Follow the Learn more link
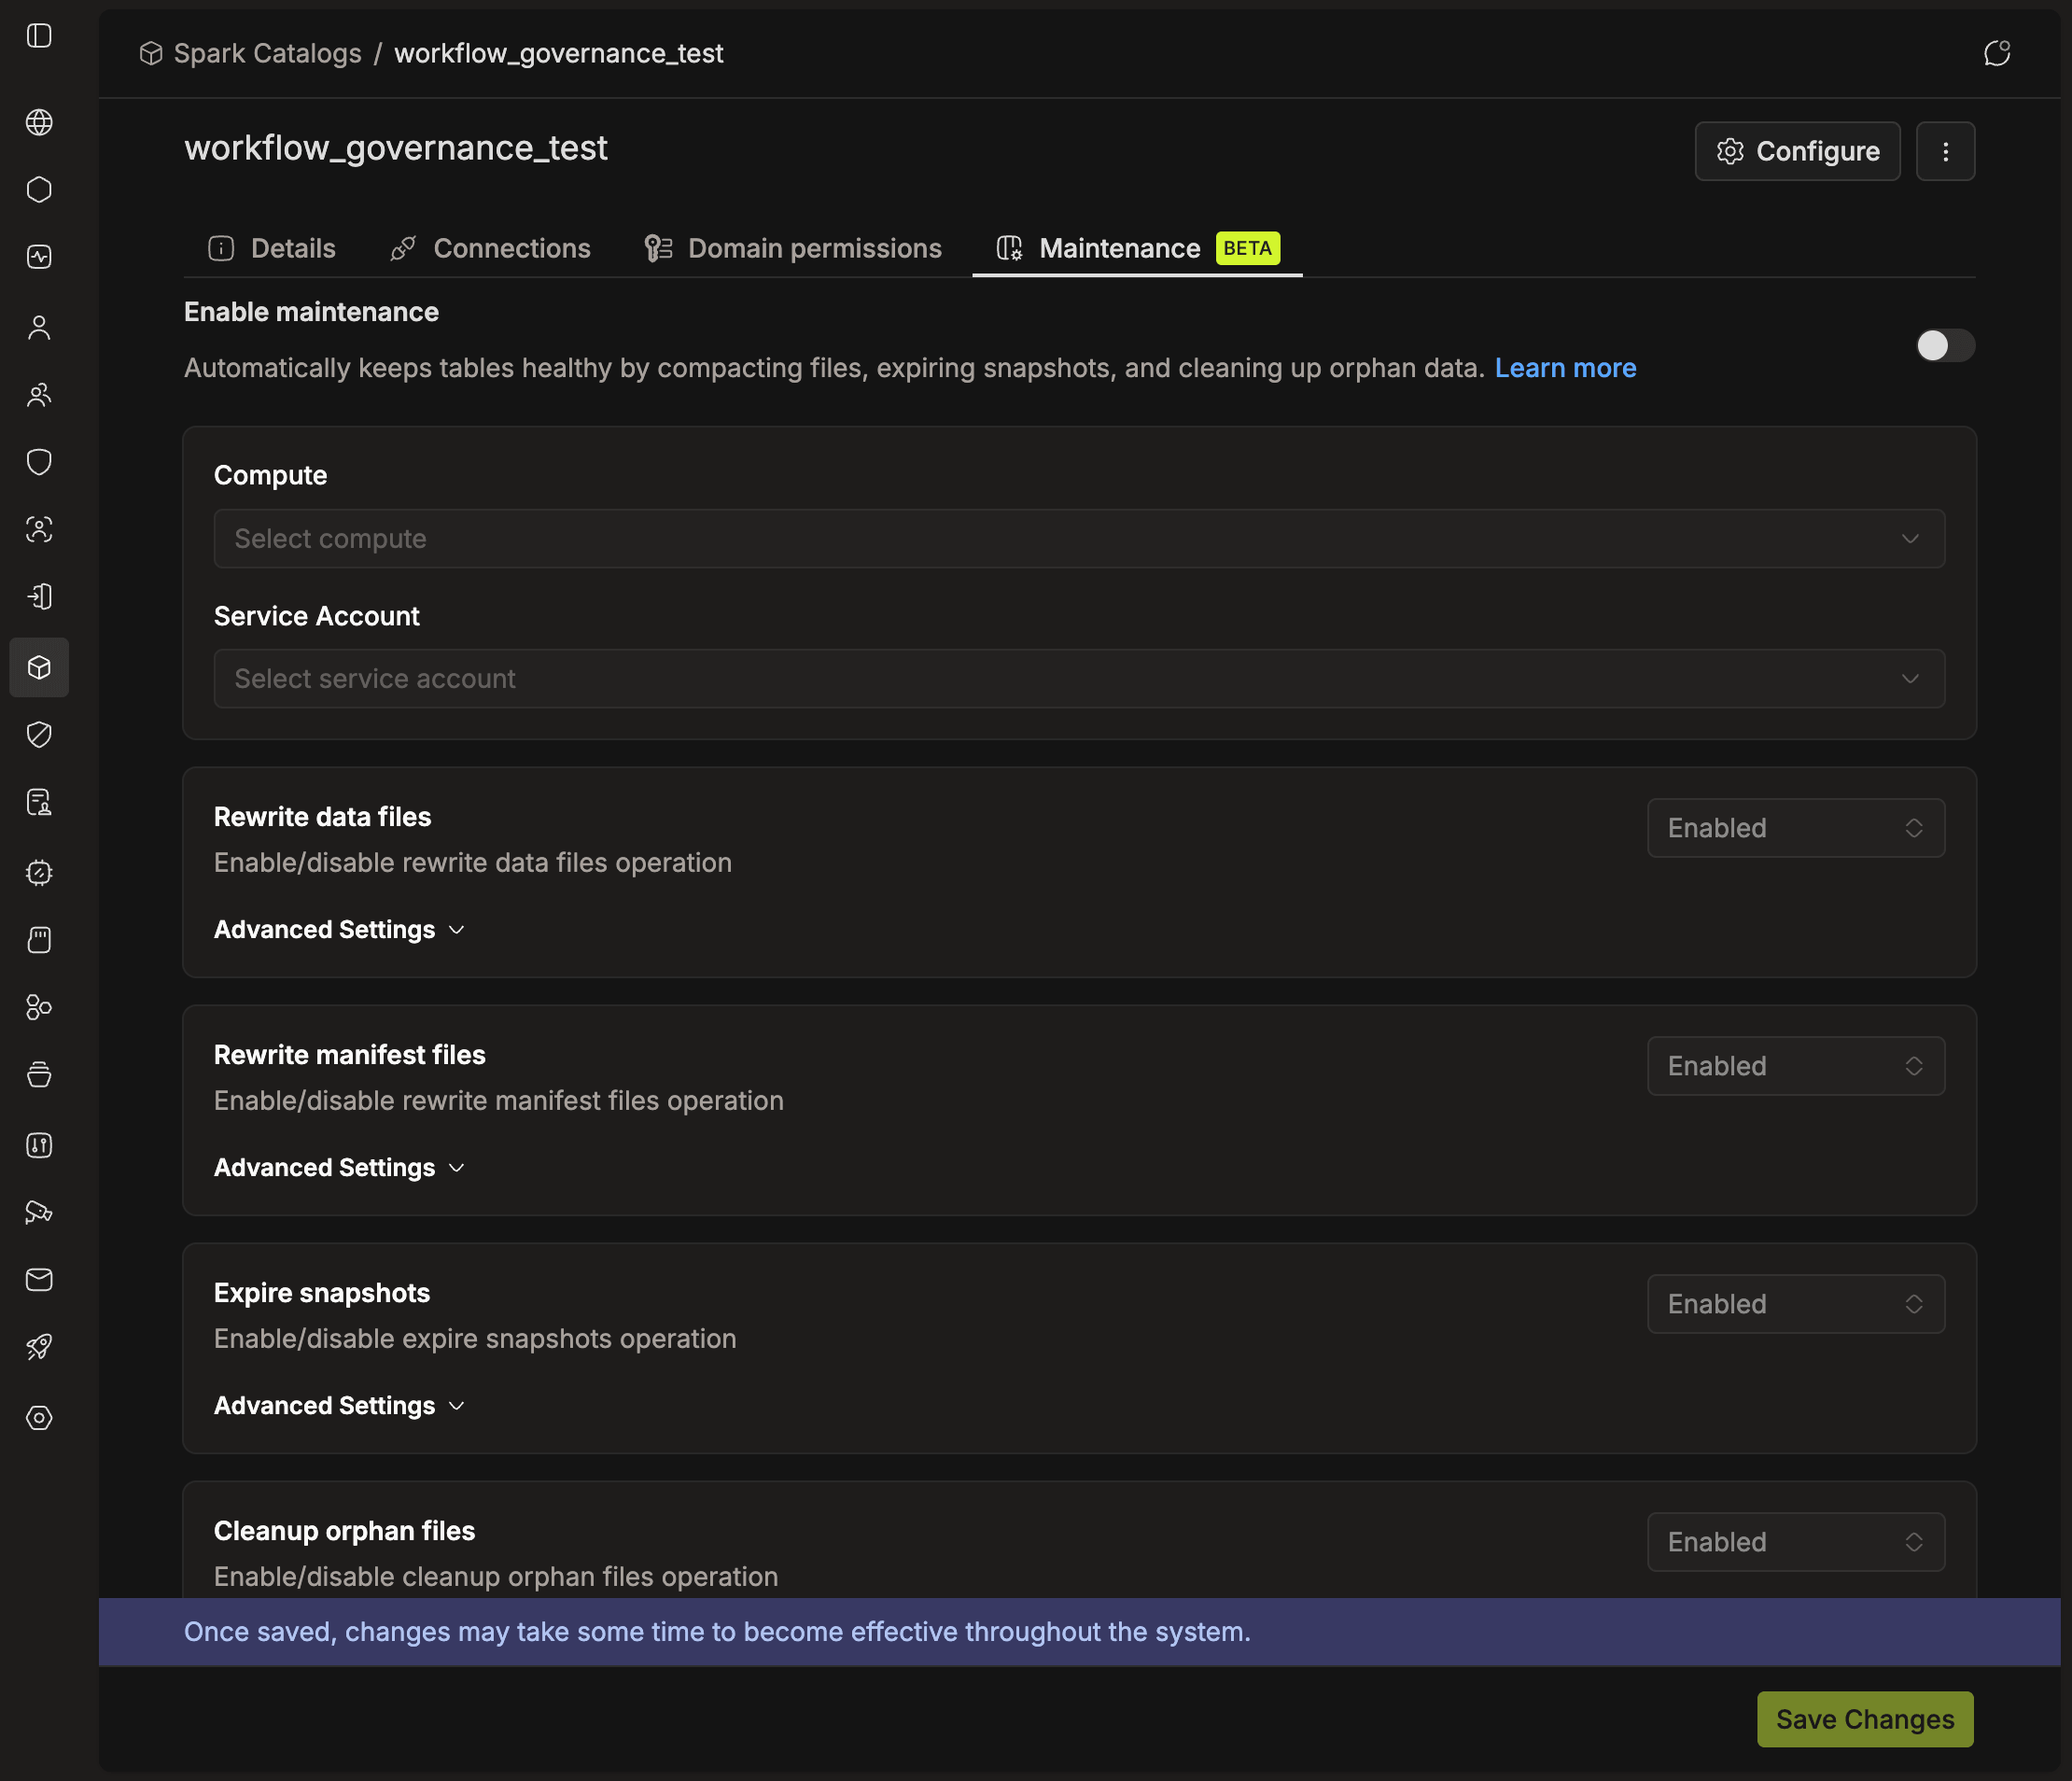The image size is (2072, 1781). coord(1565,368)
